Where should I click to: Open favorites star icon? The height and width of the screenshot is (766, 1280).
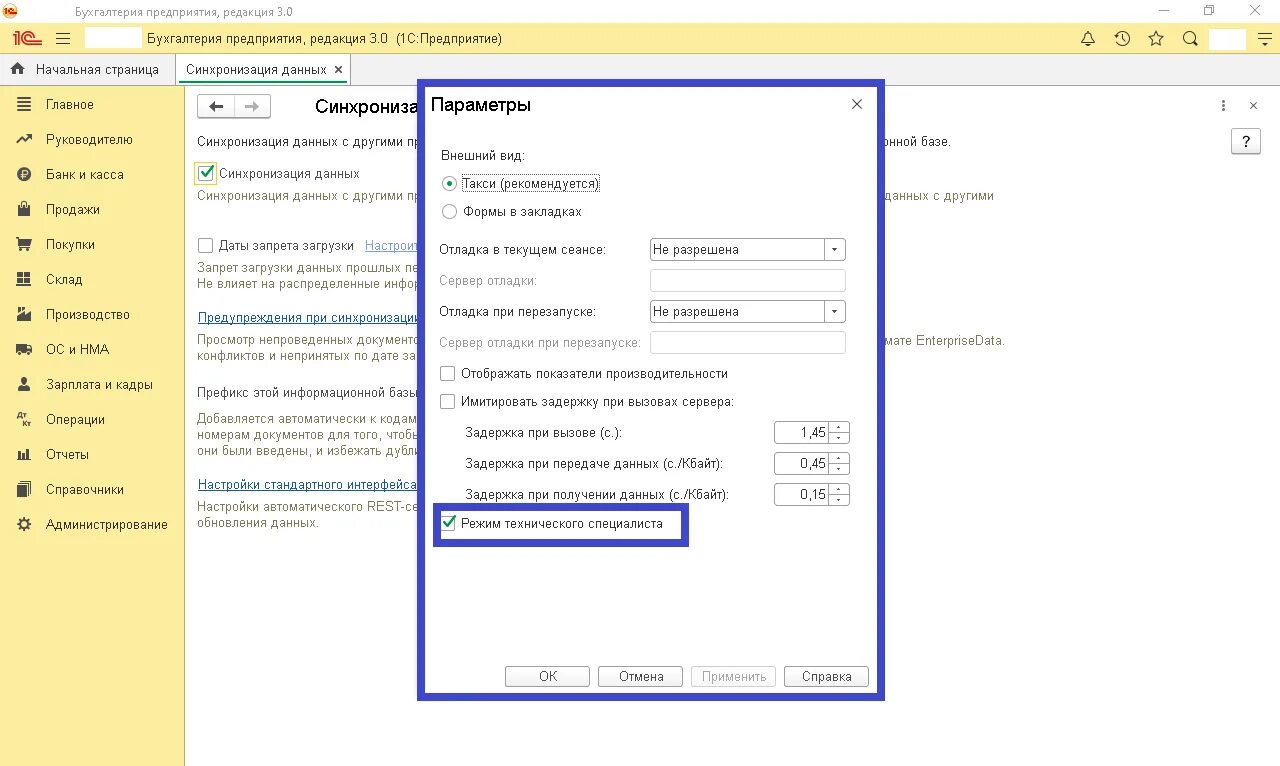click(x=1156, y=39)
